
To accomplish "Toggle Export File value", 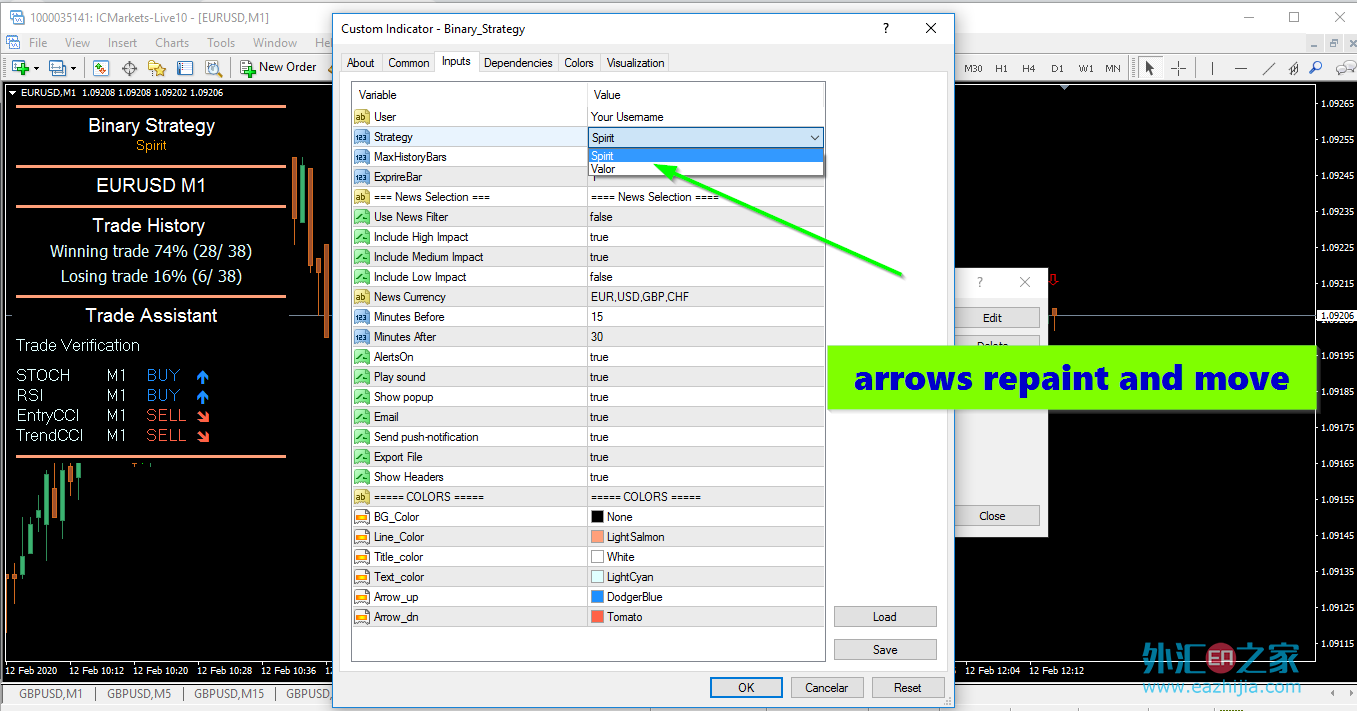I will [706, 457].
